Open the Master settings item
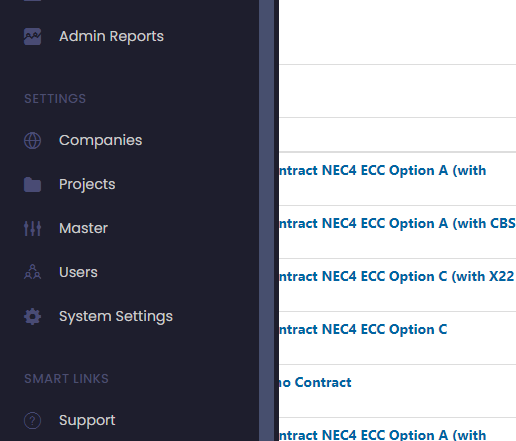The width and height of the screenshot is (516, 441). (x=83, y=228)
